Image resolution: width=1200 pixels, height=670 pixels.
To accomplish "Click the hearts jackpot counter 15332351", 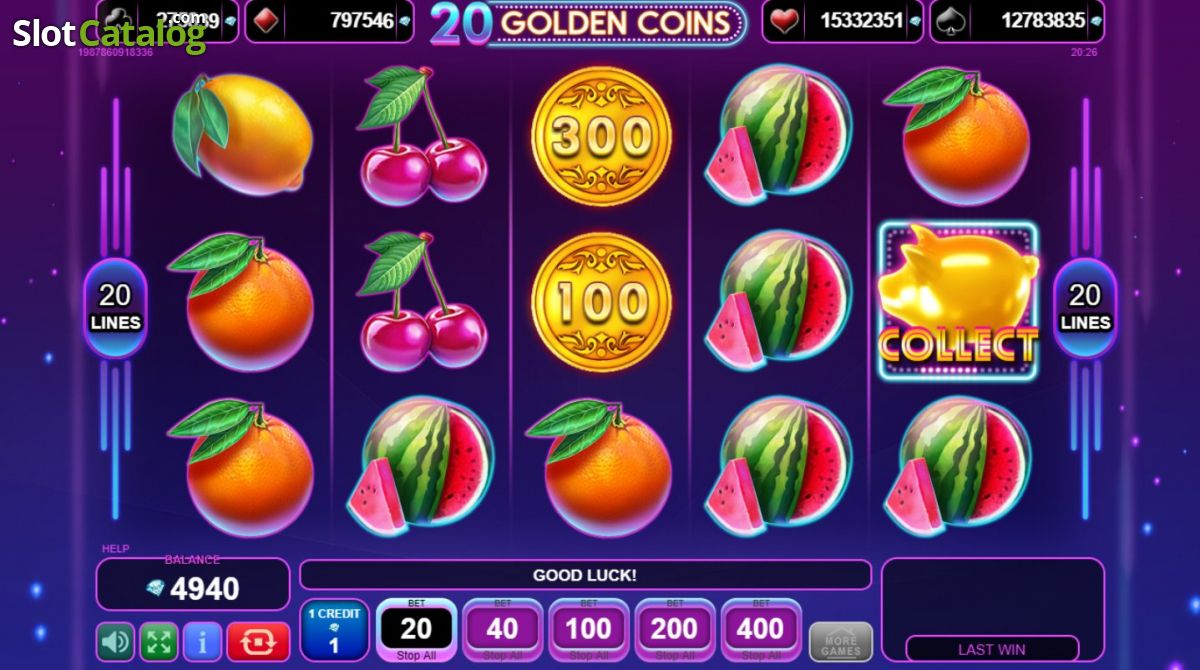I will click(842, 20).
